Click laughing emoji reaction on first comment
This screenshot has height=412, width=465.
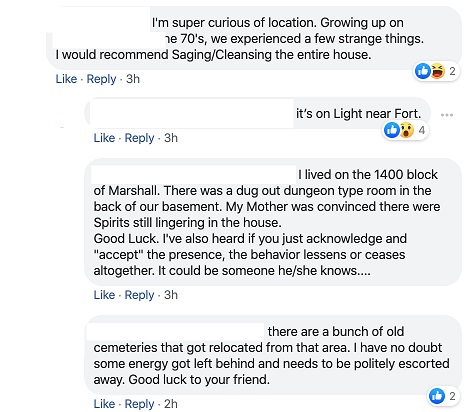tap(438, 71)
